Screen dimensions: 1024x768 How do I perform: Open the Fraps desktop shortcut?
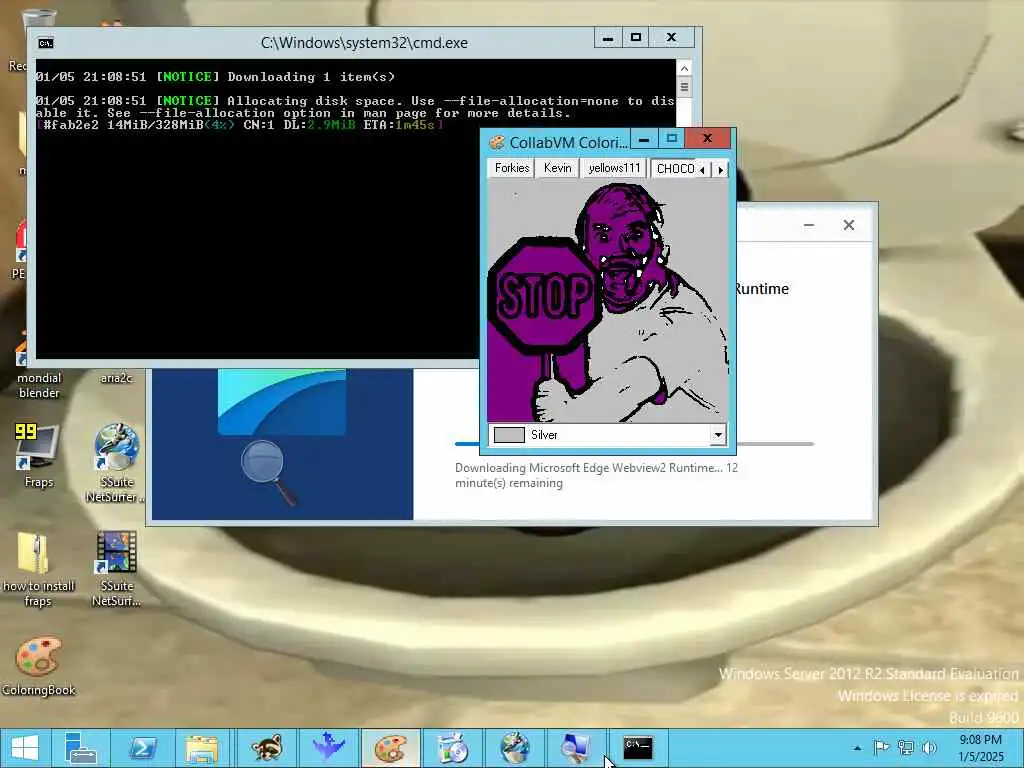(x=39, y=455)
